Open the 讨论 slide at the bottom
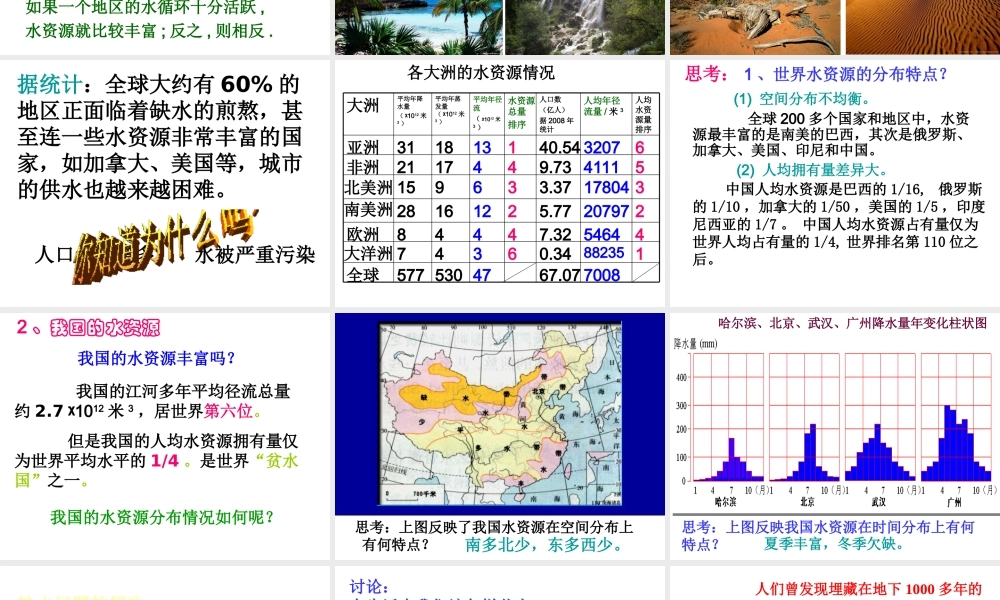 500,583
